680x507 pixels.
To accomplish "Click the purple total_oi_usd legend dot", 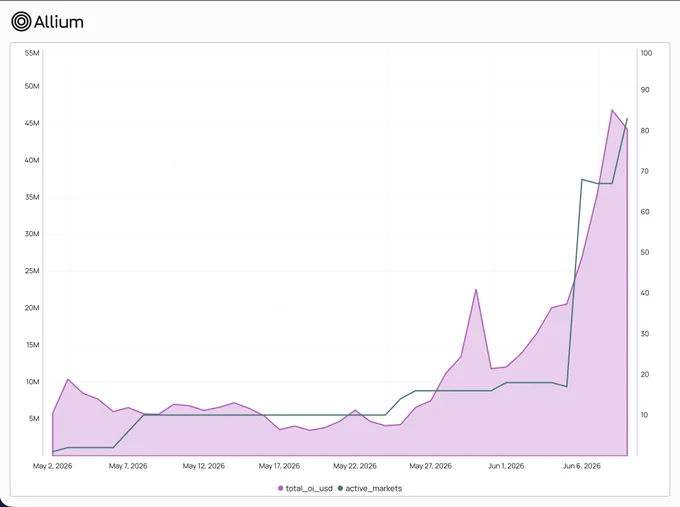I will click(x=281, y=488).
